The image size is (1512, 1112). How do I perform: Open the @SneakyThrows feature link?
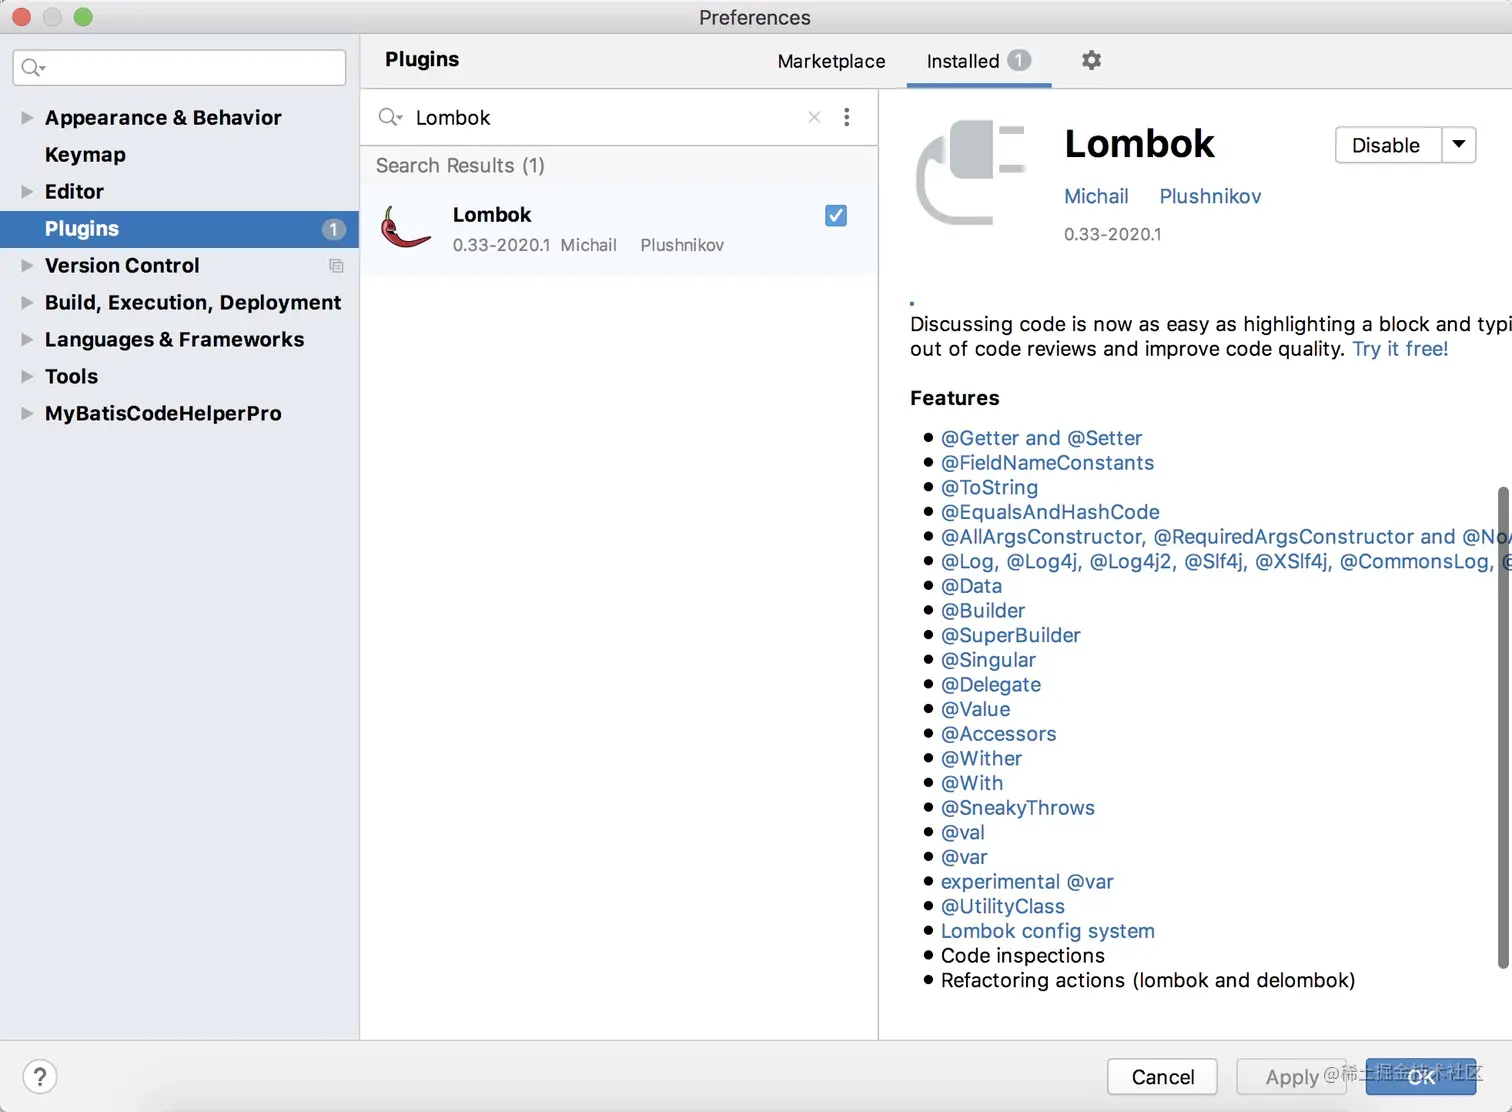pos(1018,808)
